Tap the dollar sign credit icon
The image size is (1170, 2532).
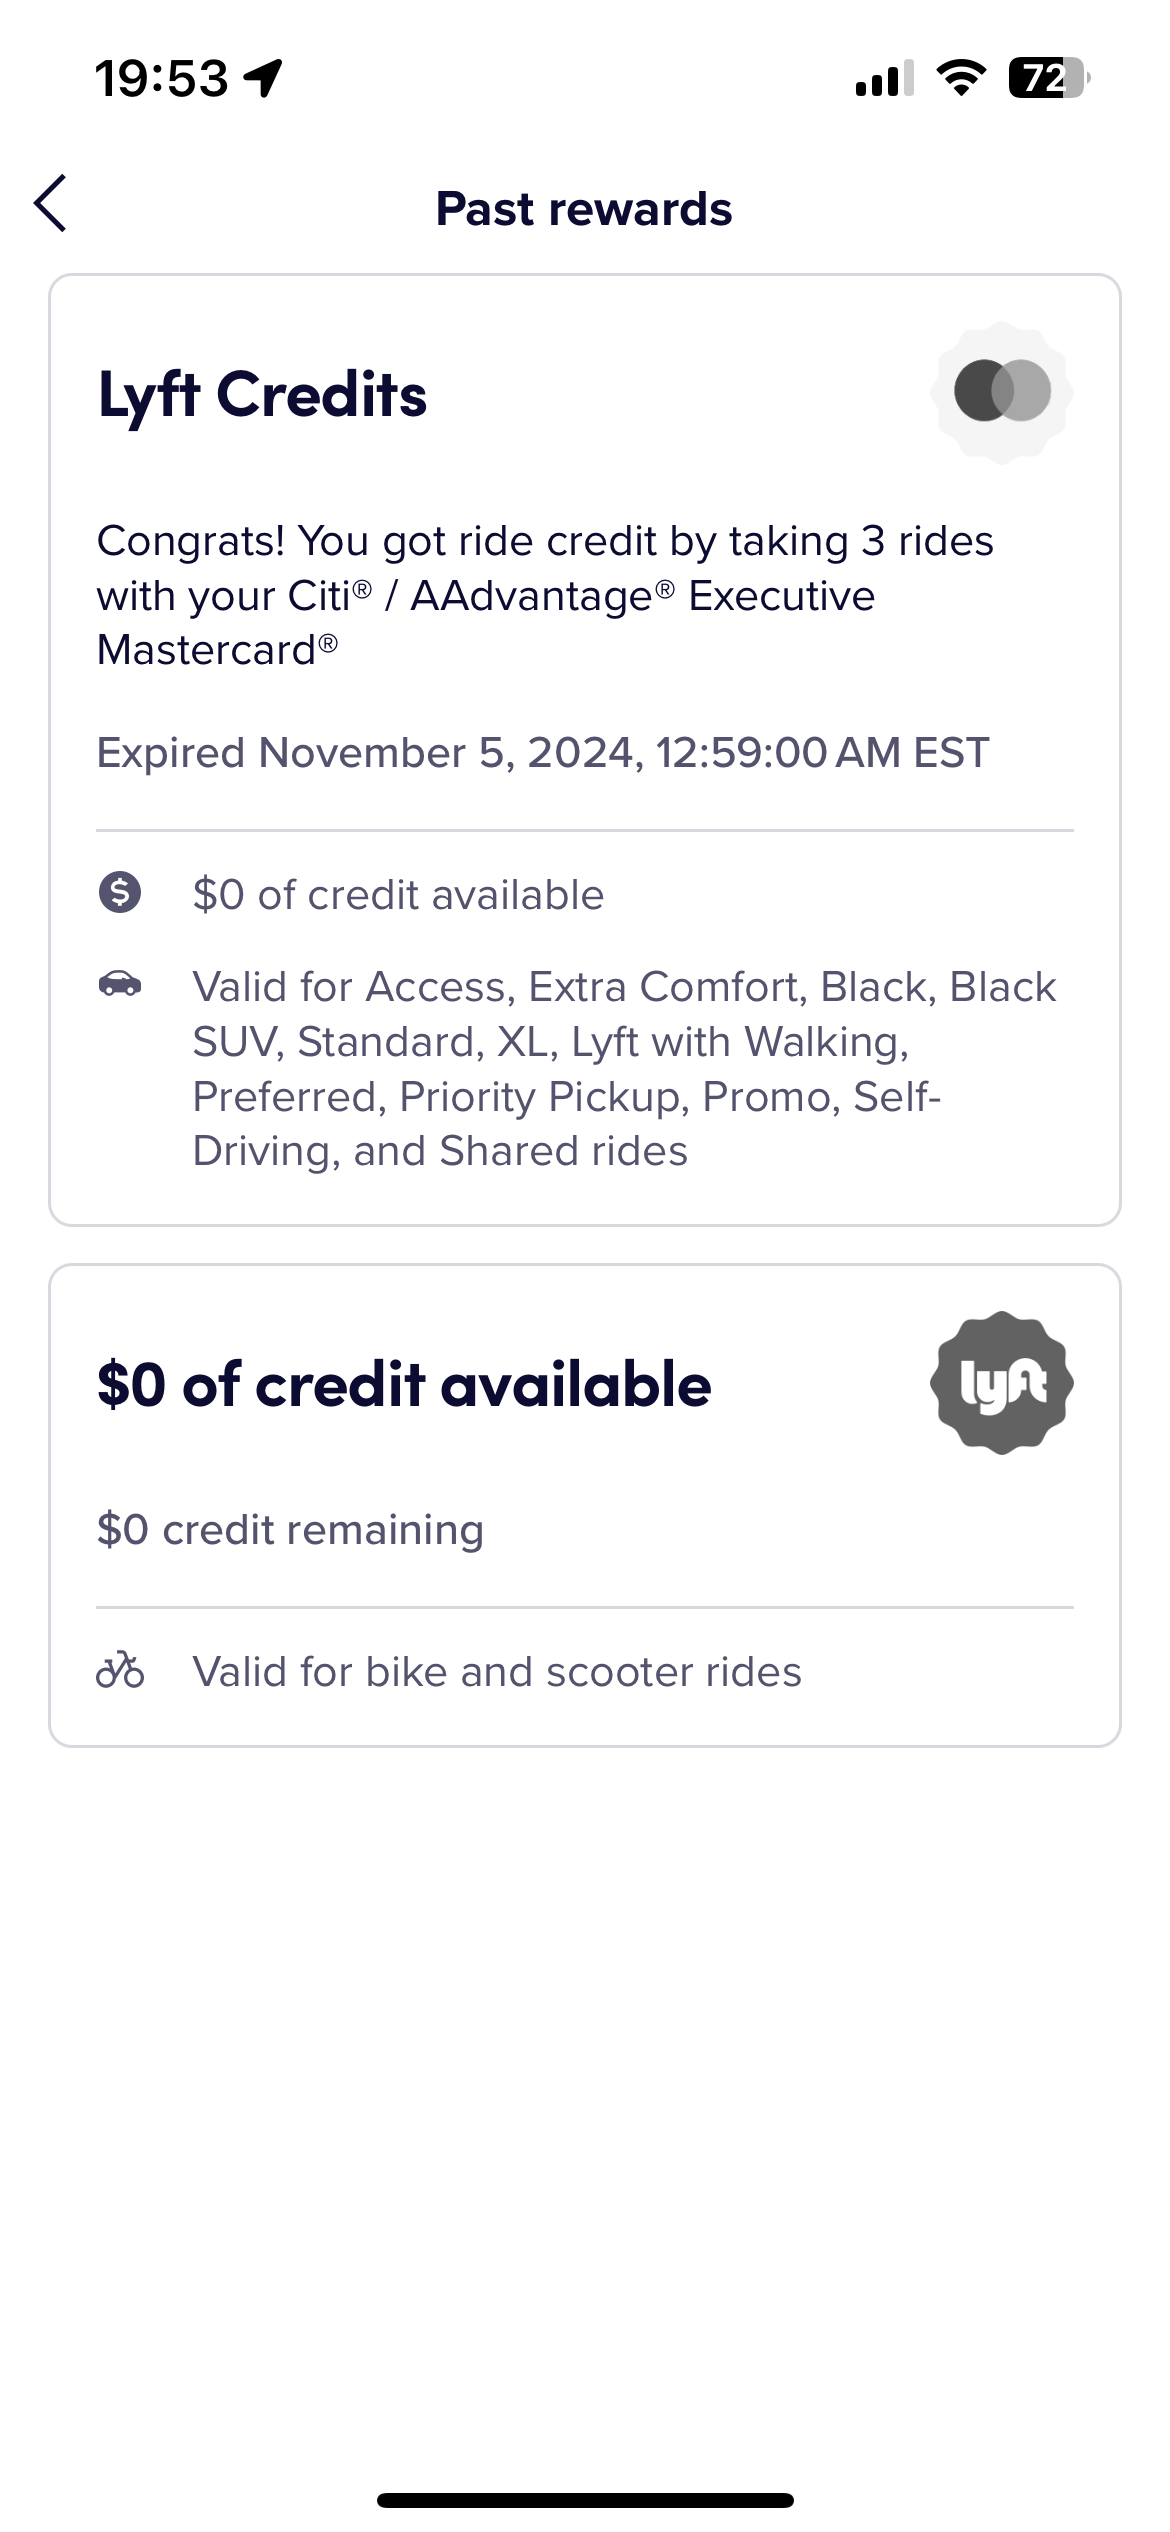click(120, 892)
